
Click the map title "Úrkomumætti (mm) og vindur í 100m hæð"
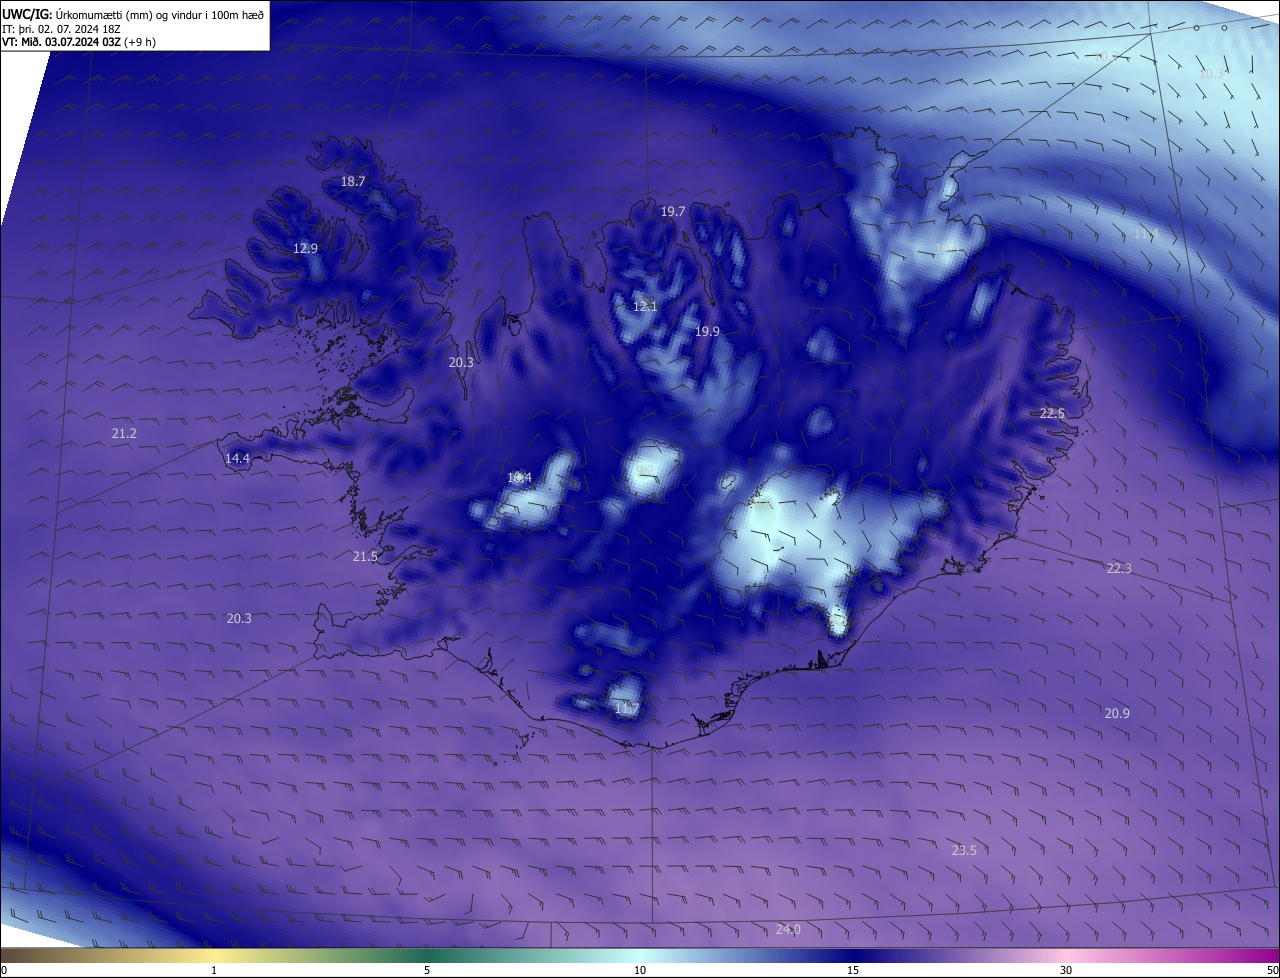tap(160, 14)
